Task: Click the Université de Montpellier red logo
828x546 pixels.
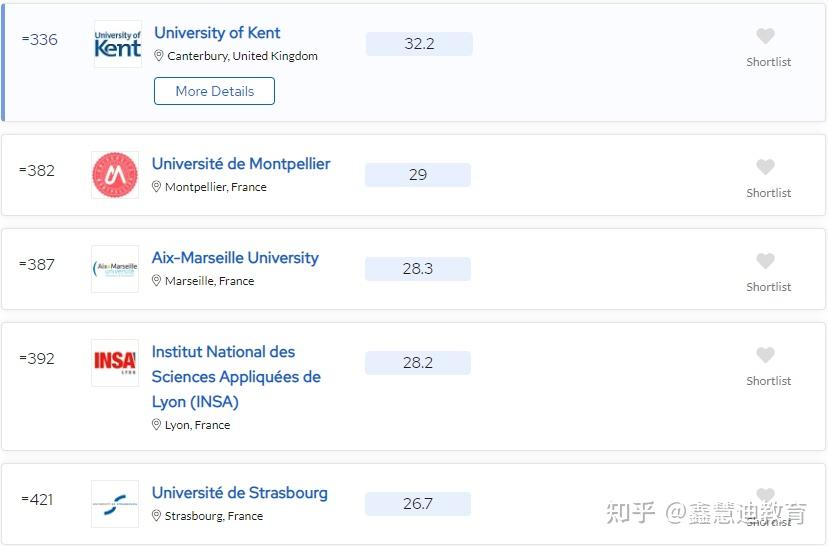Action: [x=115, y=175]
